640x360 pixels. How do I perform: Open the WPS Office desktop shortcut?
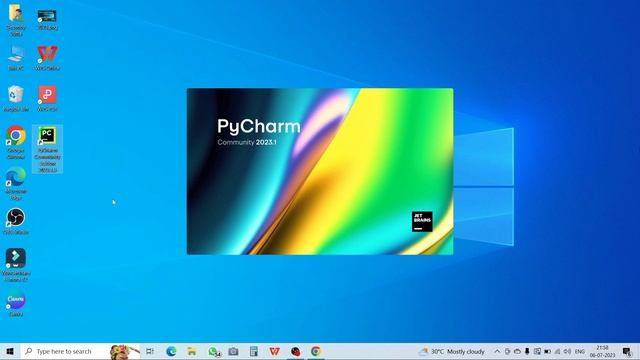coord(47,58)
